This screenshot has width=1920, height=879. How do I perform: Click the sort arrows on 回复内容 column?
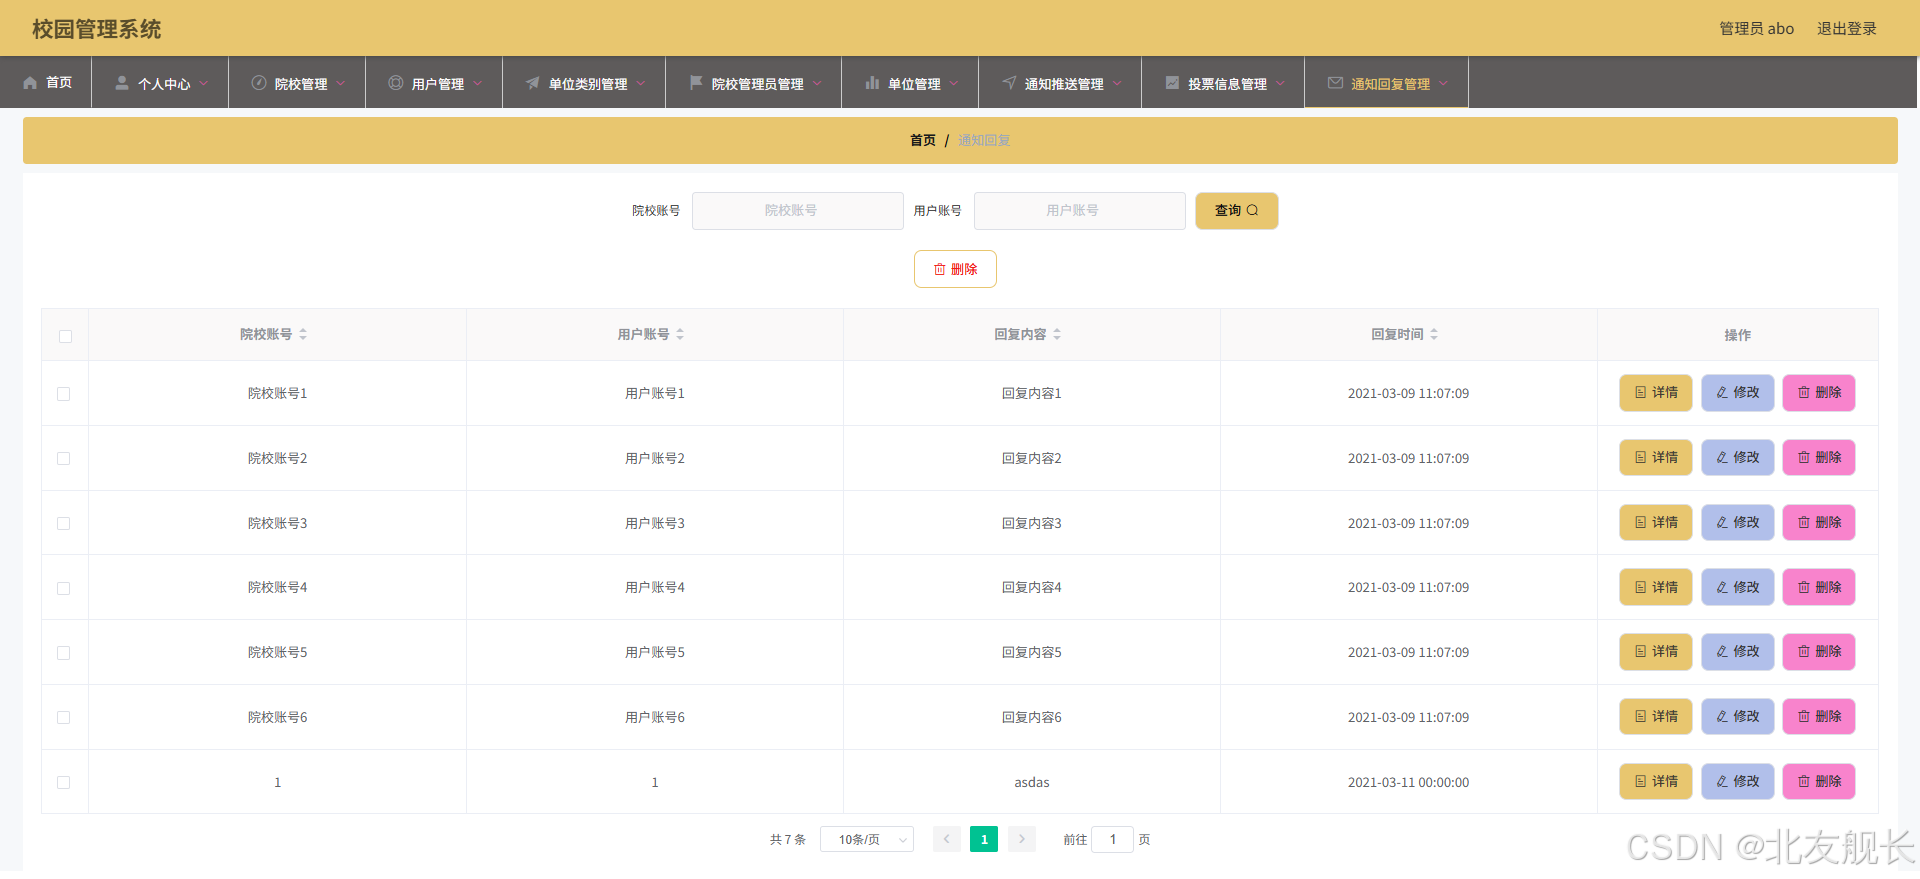[1057, 334]
